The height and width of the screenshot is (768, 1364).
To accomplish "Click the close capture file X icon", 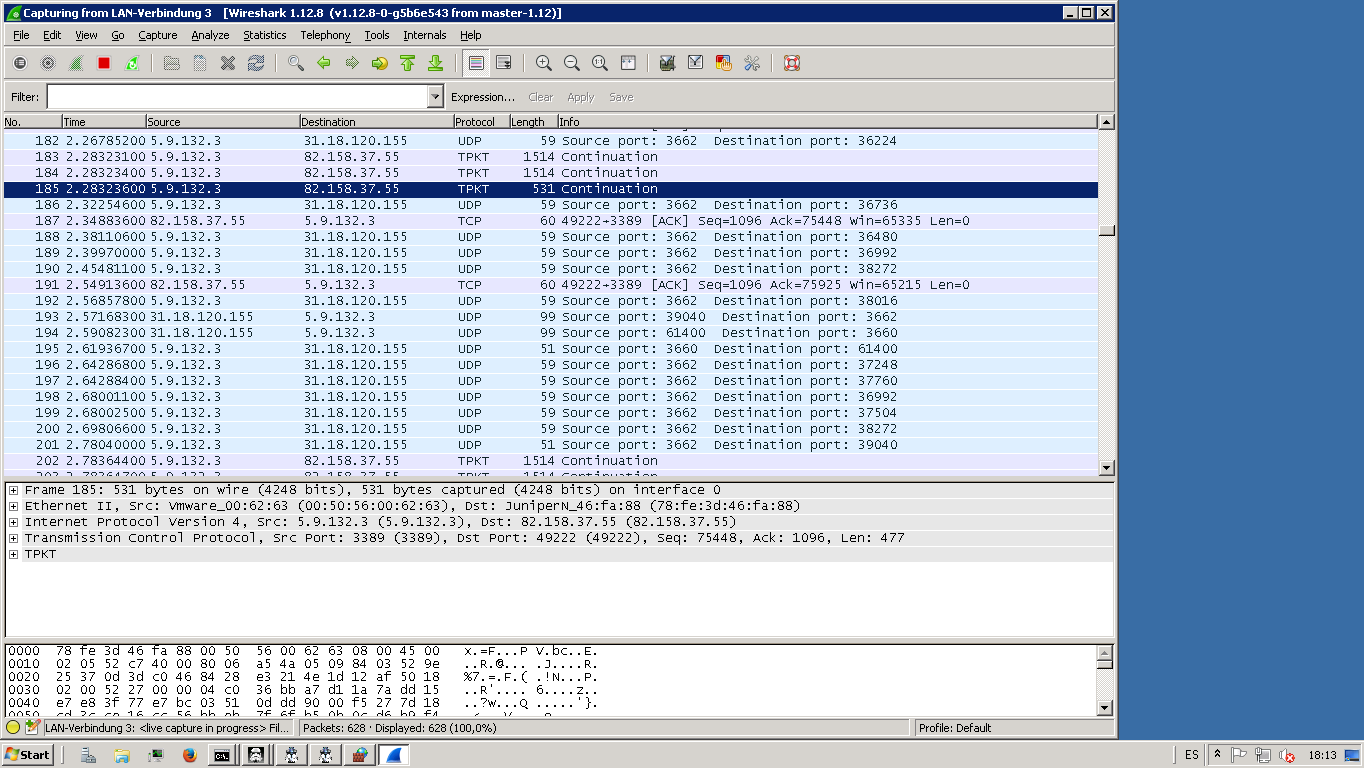I will 228,63.
